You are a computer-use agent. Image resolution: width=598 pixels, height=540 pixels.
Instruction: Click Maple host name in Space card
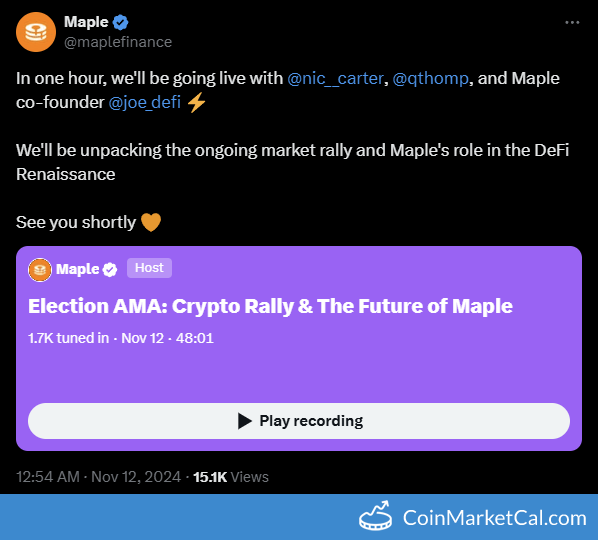pyautogui.click(x=78, y=269)
